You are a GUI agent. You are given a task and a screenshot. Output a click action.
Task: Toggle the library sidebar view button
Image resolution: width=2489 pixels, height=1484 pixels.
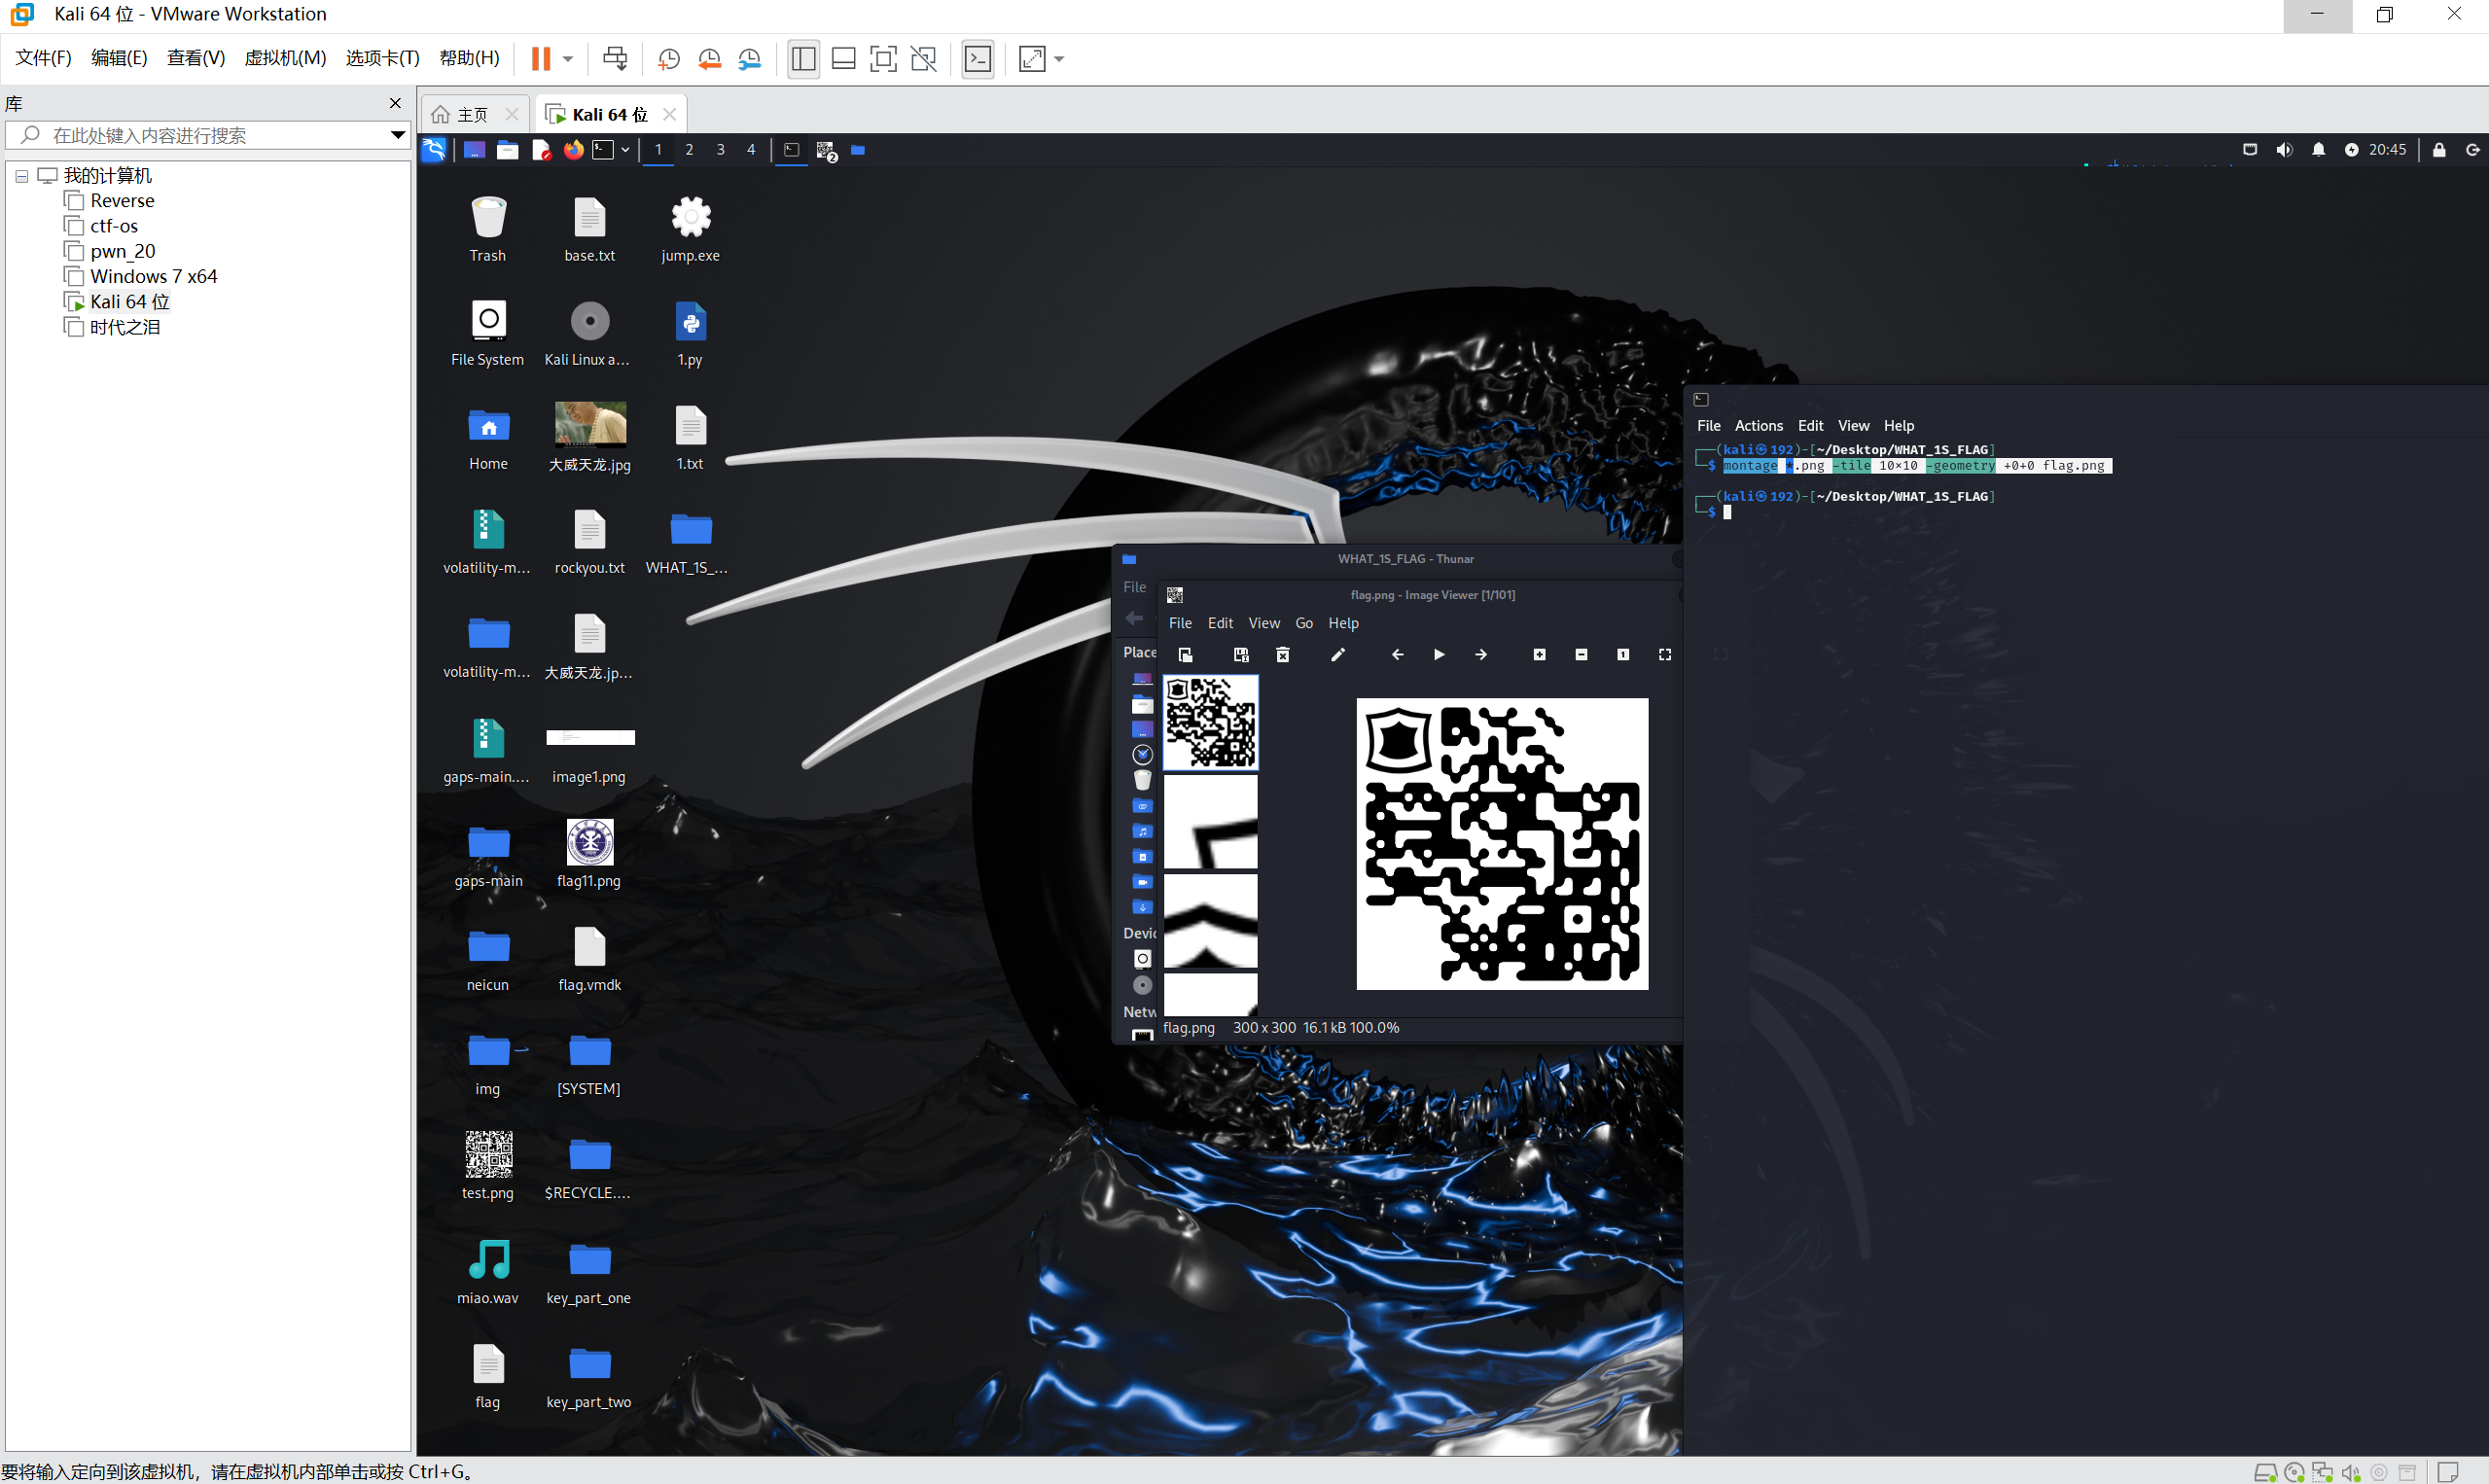(803, 59)
